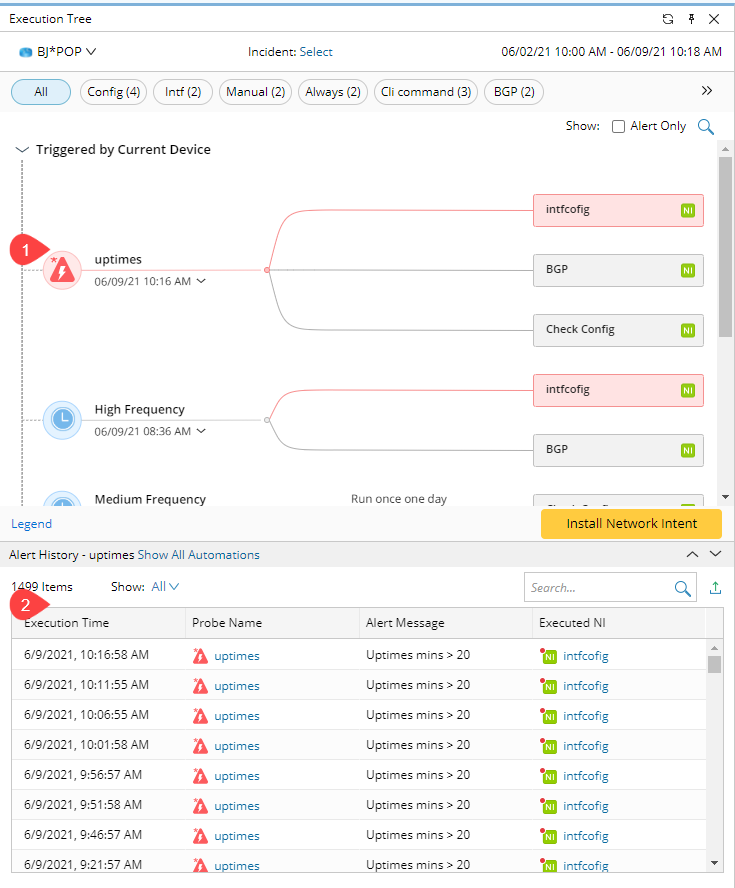Viewport: 735px width, 888px height.
Task: Select the Intf (2) filter tab
Action: tap(183, 92)
